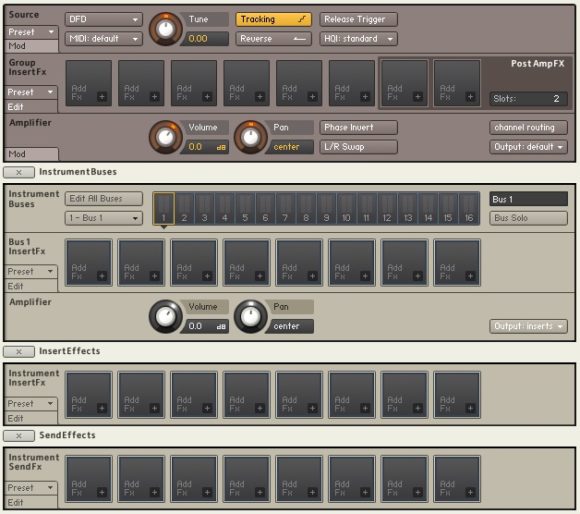The image size is (580, 514).
Task: Click the bus Amplifier Pan knob
Action: tap(251, 317)
